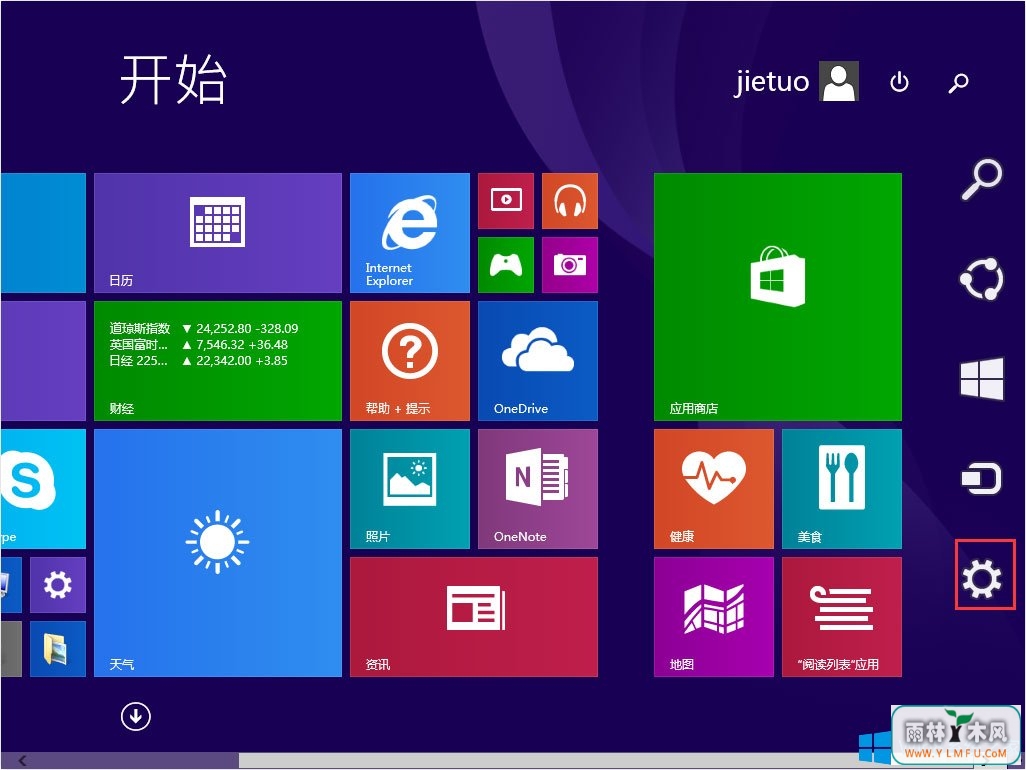This screenshot has width=1026, height=770.
Task: Open the PC Settings gear tile
Action: click(x=58, y=585)
